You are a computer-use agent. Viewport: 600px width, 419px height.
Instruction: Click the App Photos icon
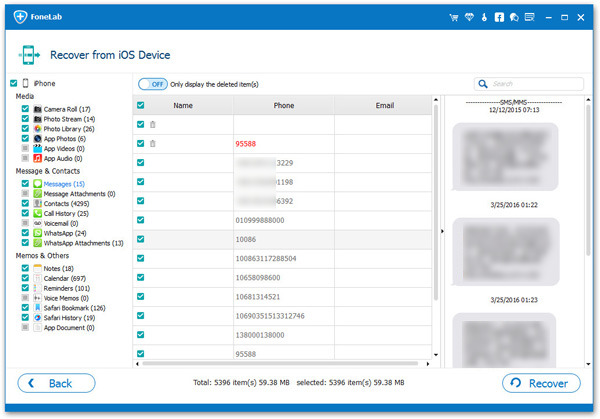(x=38, y=139)
